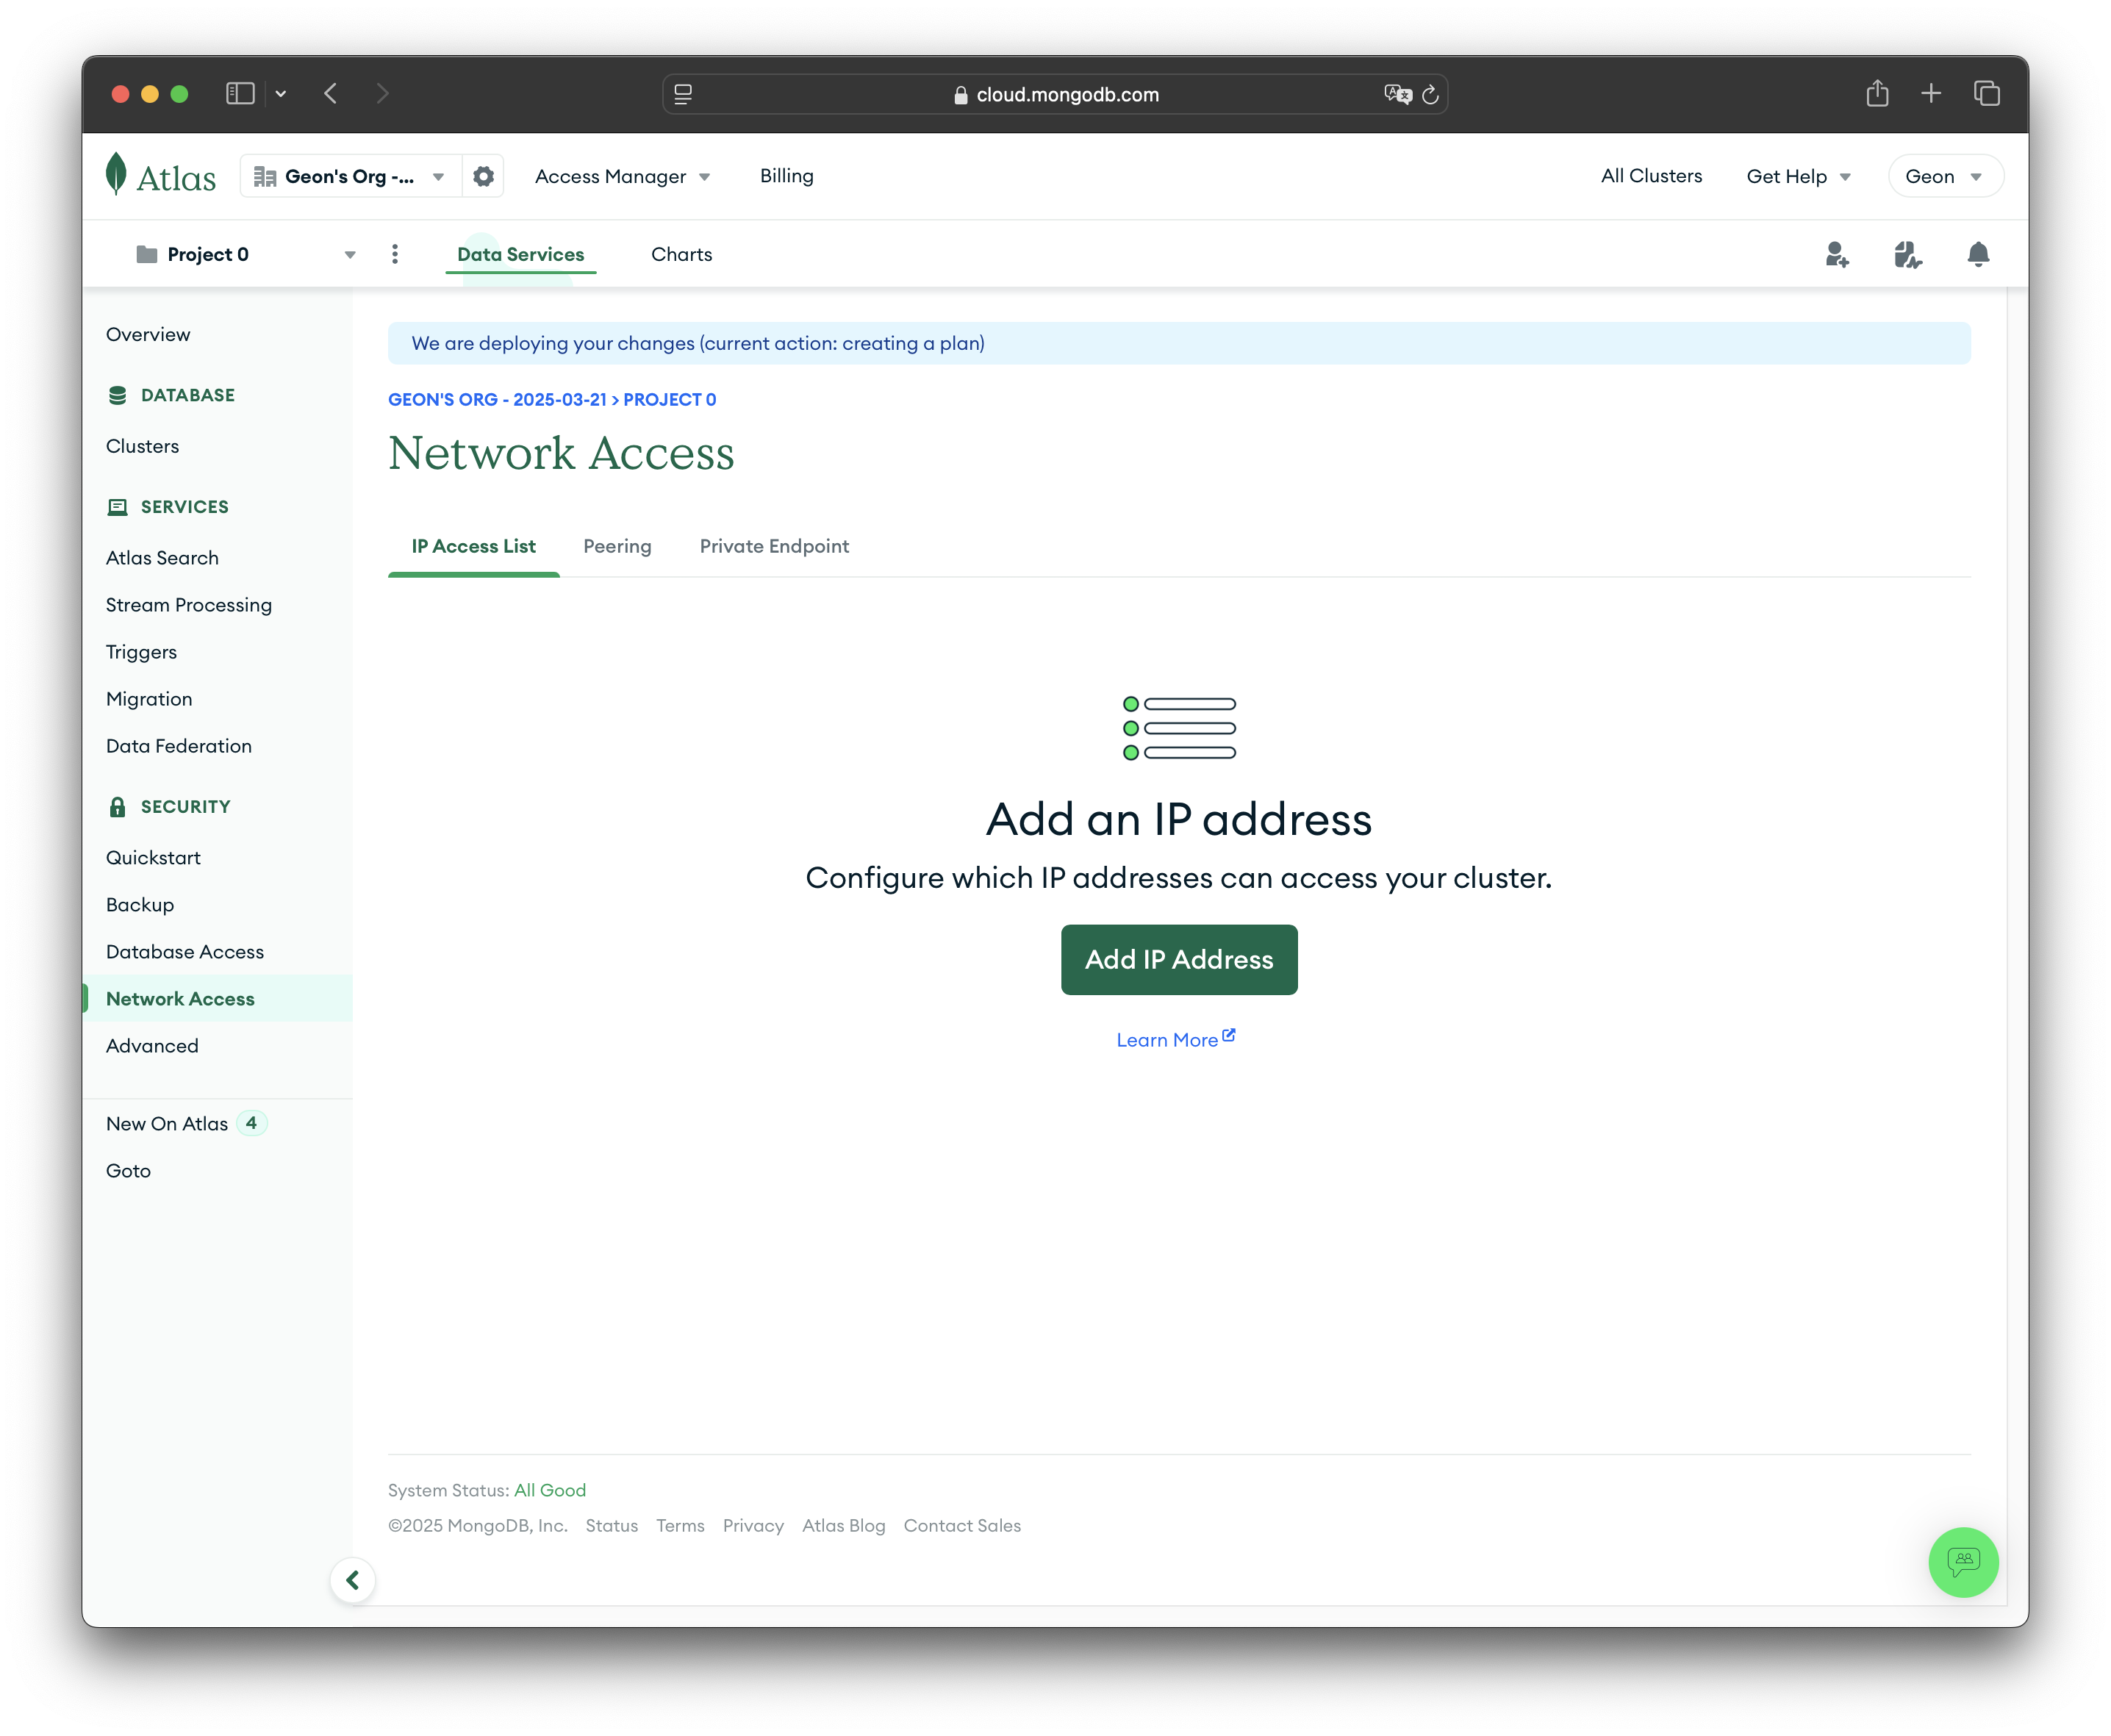Click the alerts bell icon
Viewport: 2111px width, 1736px height.
(x=1977, y=254)
